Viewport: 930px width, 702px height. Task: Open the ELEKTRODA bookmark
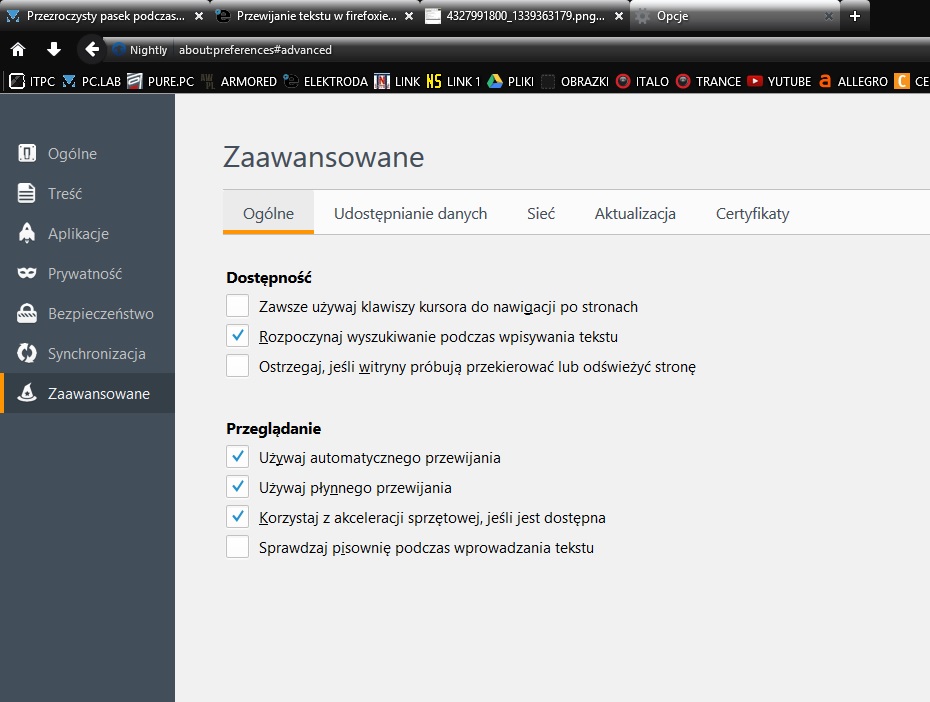326,81
